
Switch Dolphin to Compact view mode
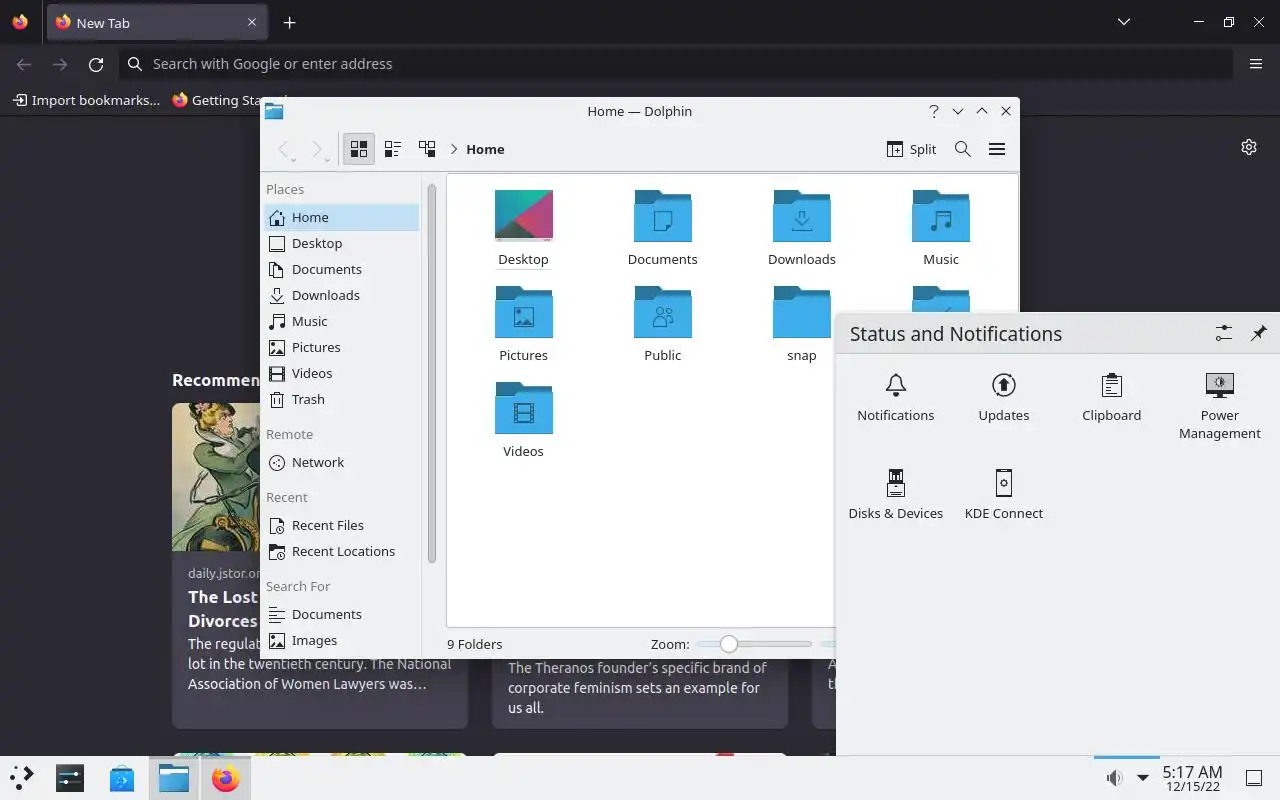(x=393, y=149)
